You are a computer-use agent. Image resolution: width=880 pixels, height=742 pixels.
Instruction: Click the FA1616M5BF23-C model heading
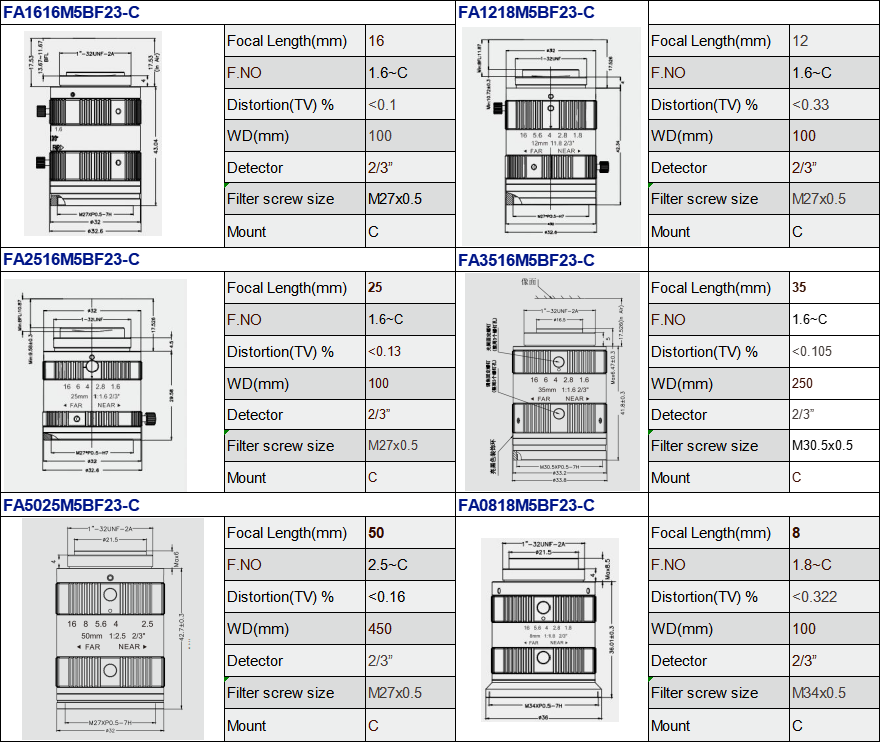(71, 13)
